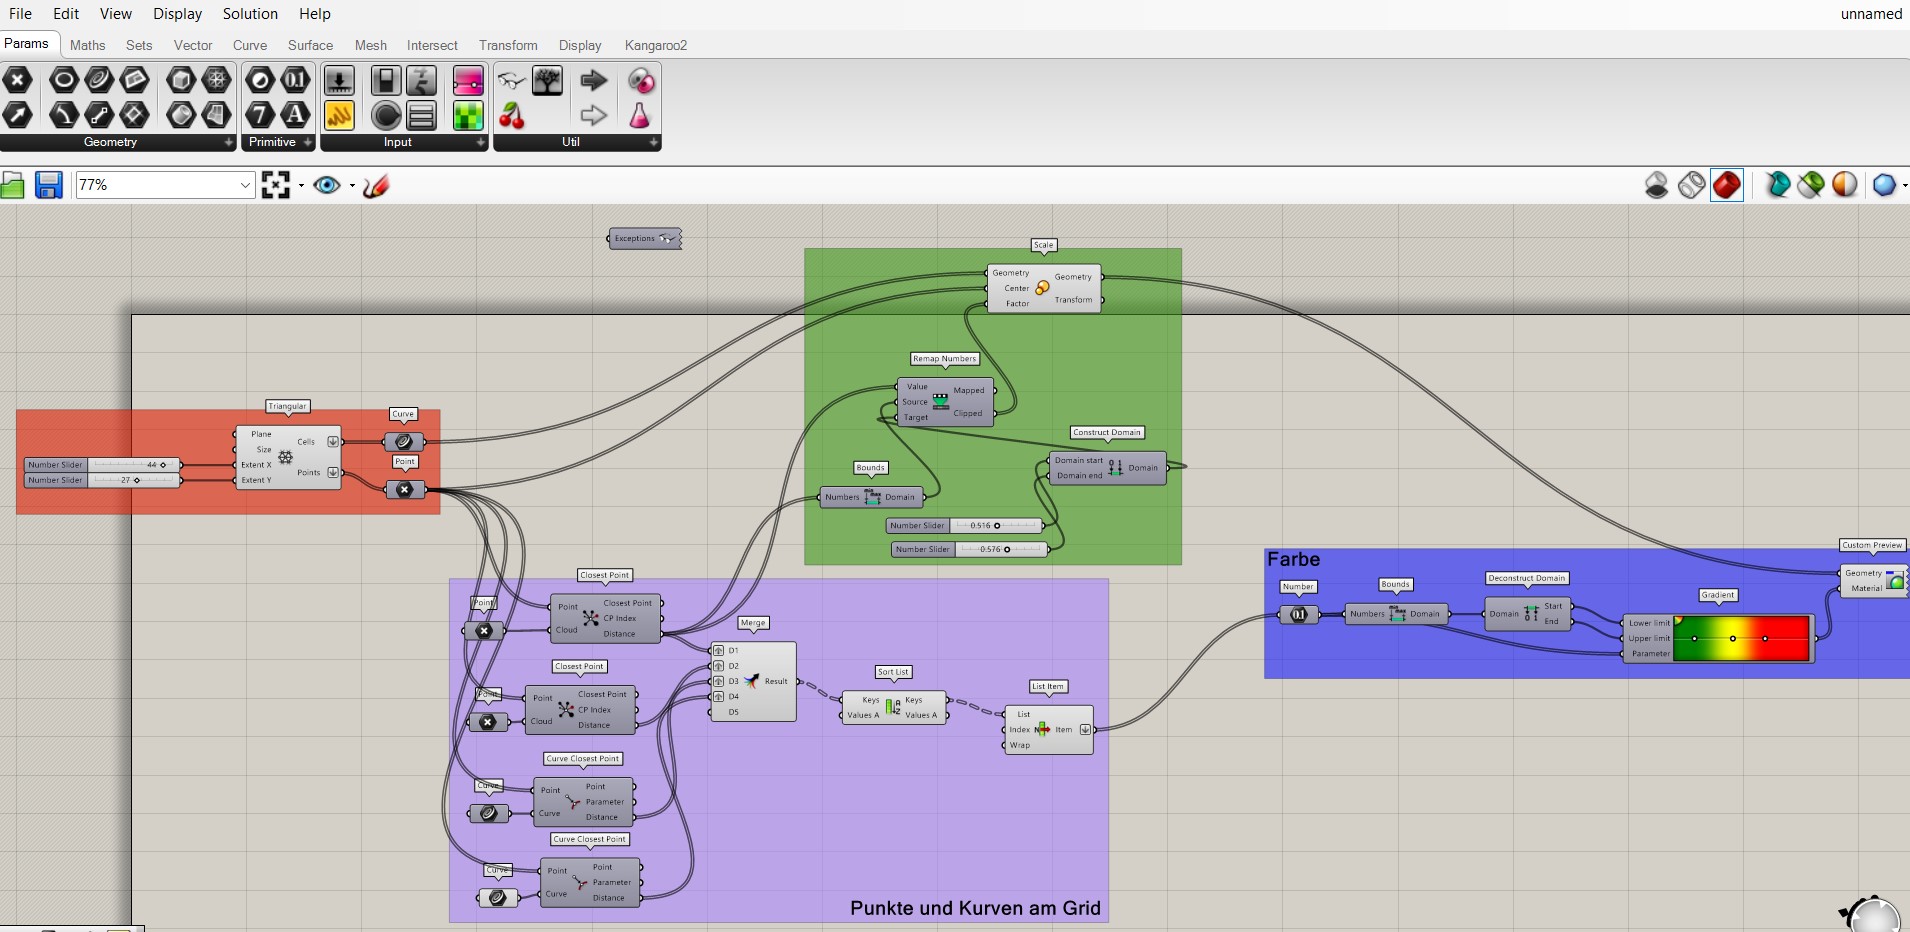Toggle wireframe preview mode
This screenshot has width=1910, height=932.
tap(1691, 185)
